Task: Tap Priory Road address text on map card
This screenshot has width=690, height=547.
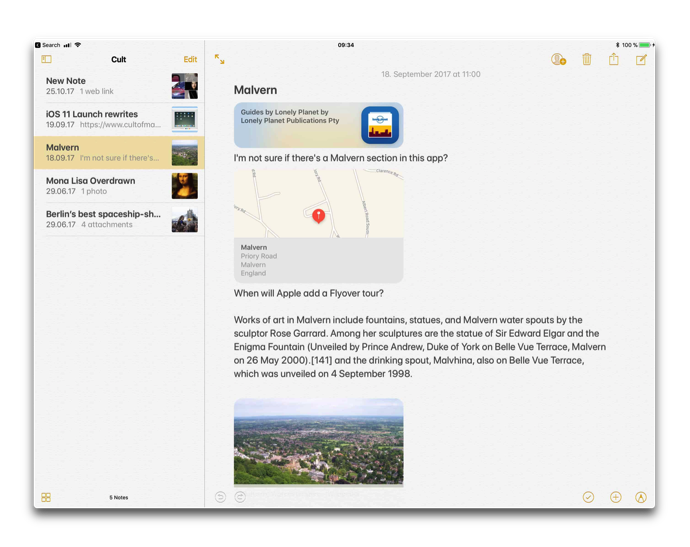Action: coord(259,256)
